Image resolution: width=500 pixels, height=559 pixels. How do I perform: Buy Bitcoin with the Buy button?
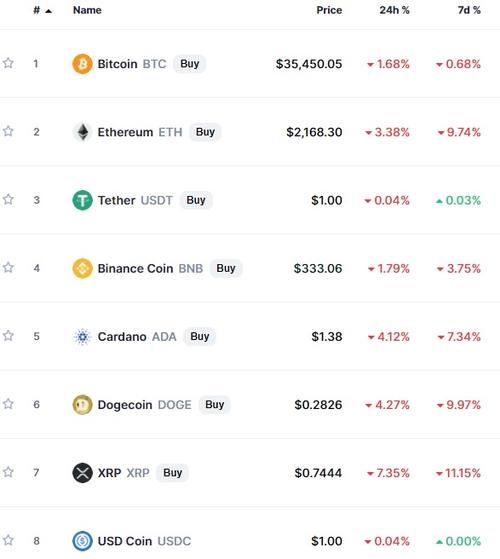point(190,64)
